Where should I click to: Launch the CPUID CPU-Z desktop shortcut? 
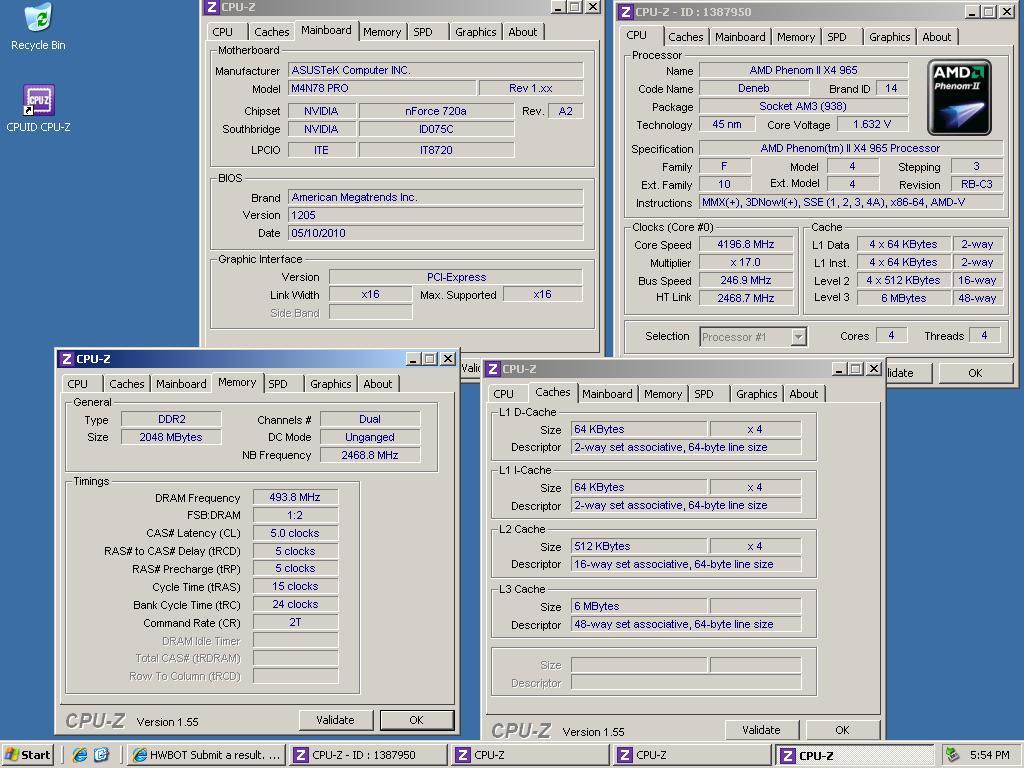39,108
